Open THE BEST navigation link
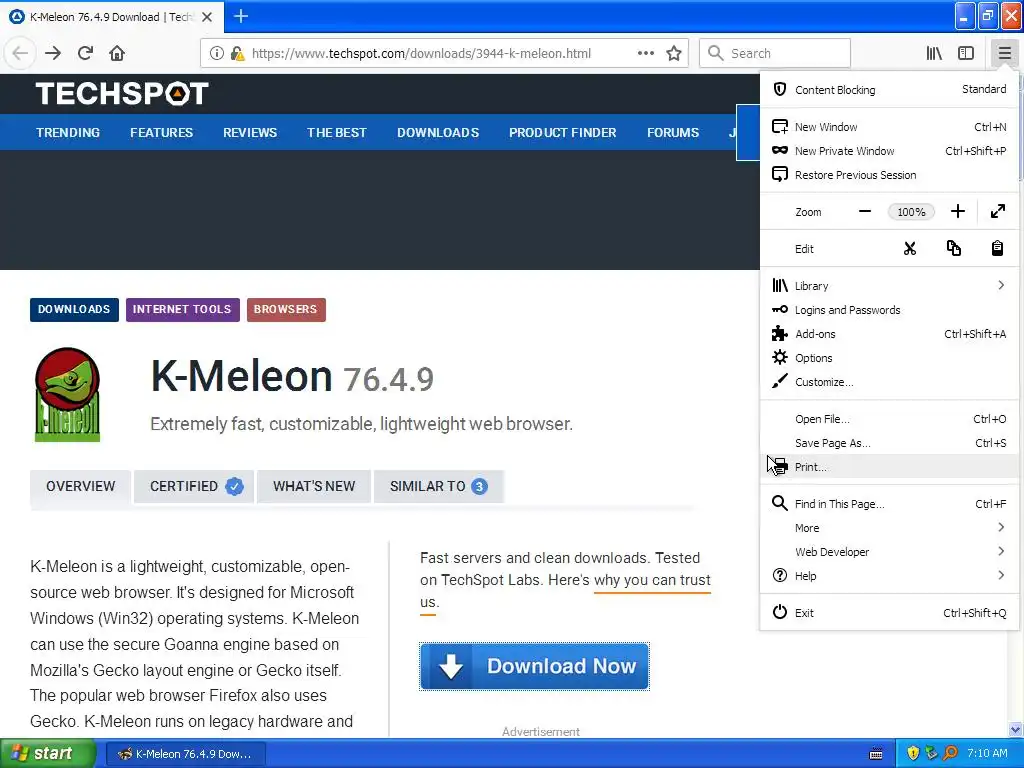Image resolution: width=1024 pixels, height=768 pixels. click(337, 133)
